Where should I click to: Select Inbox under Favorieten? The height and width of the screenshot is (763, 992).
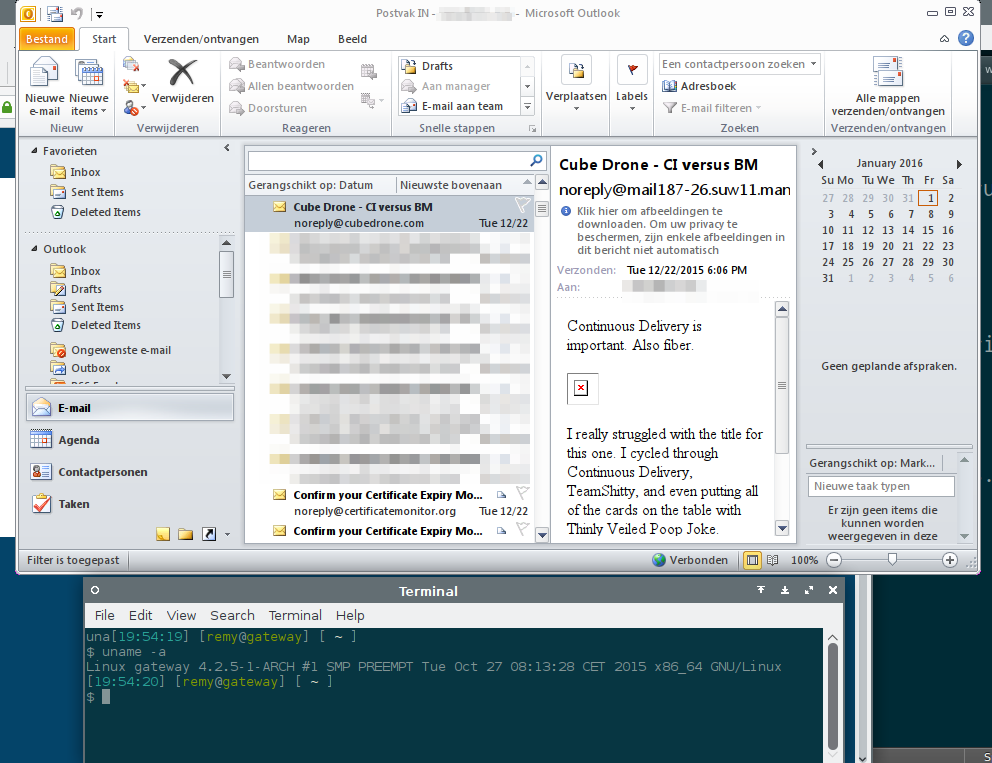tap(75, 172)
